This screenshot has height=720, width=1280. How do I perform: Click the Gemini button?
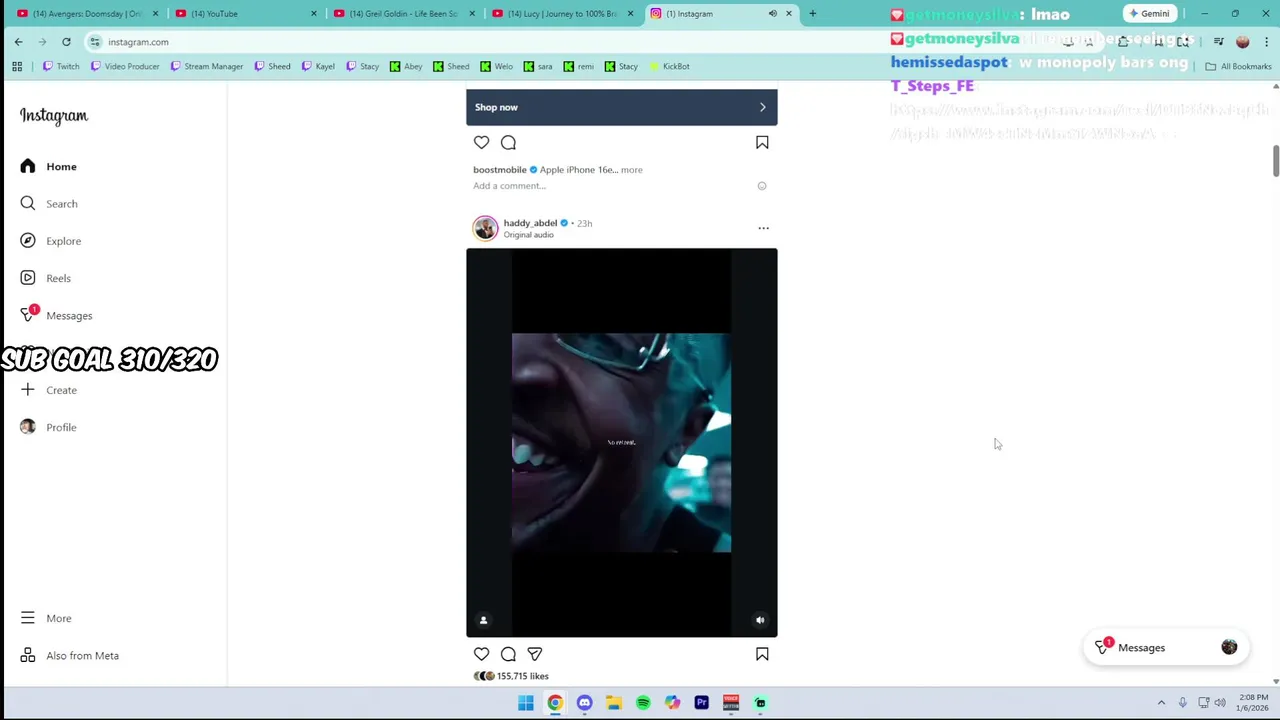pyautogui.click(x=1149, y=14)
